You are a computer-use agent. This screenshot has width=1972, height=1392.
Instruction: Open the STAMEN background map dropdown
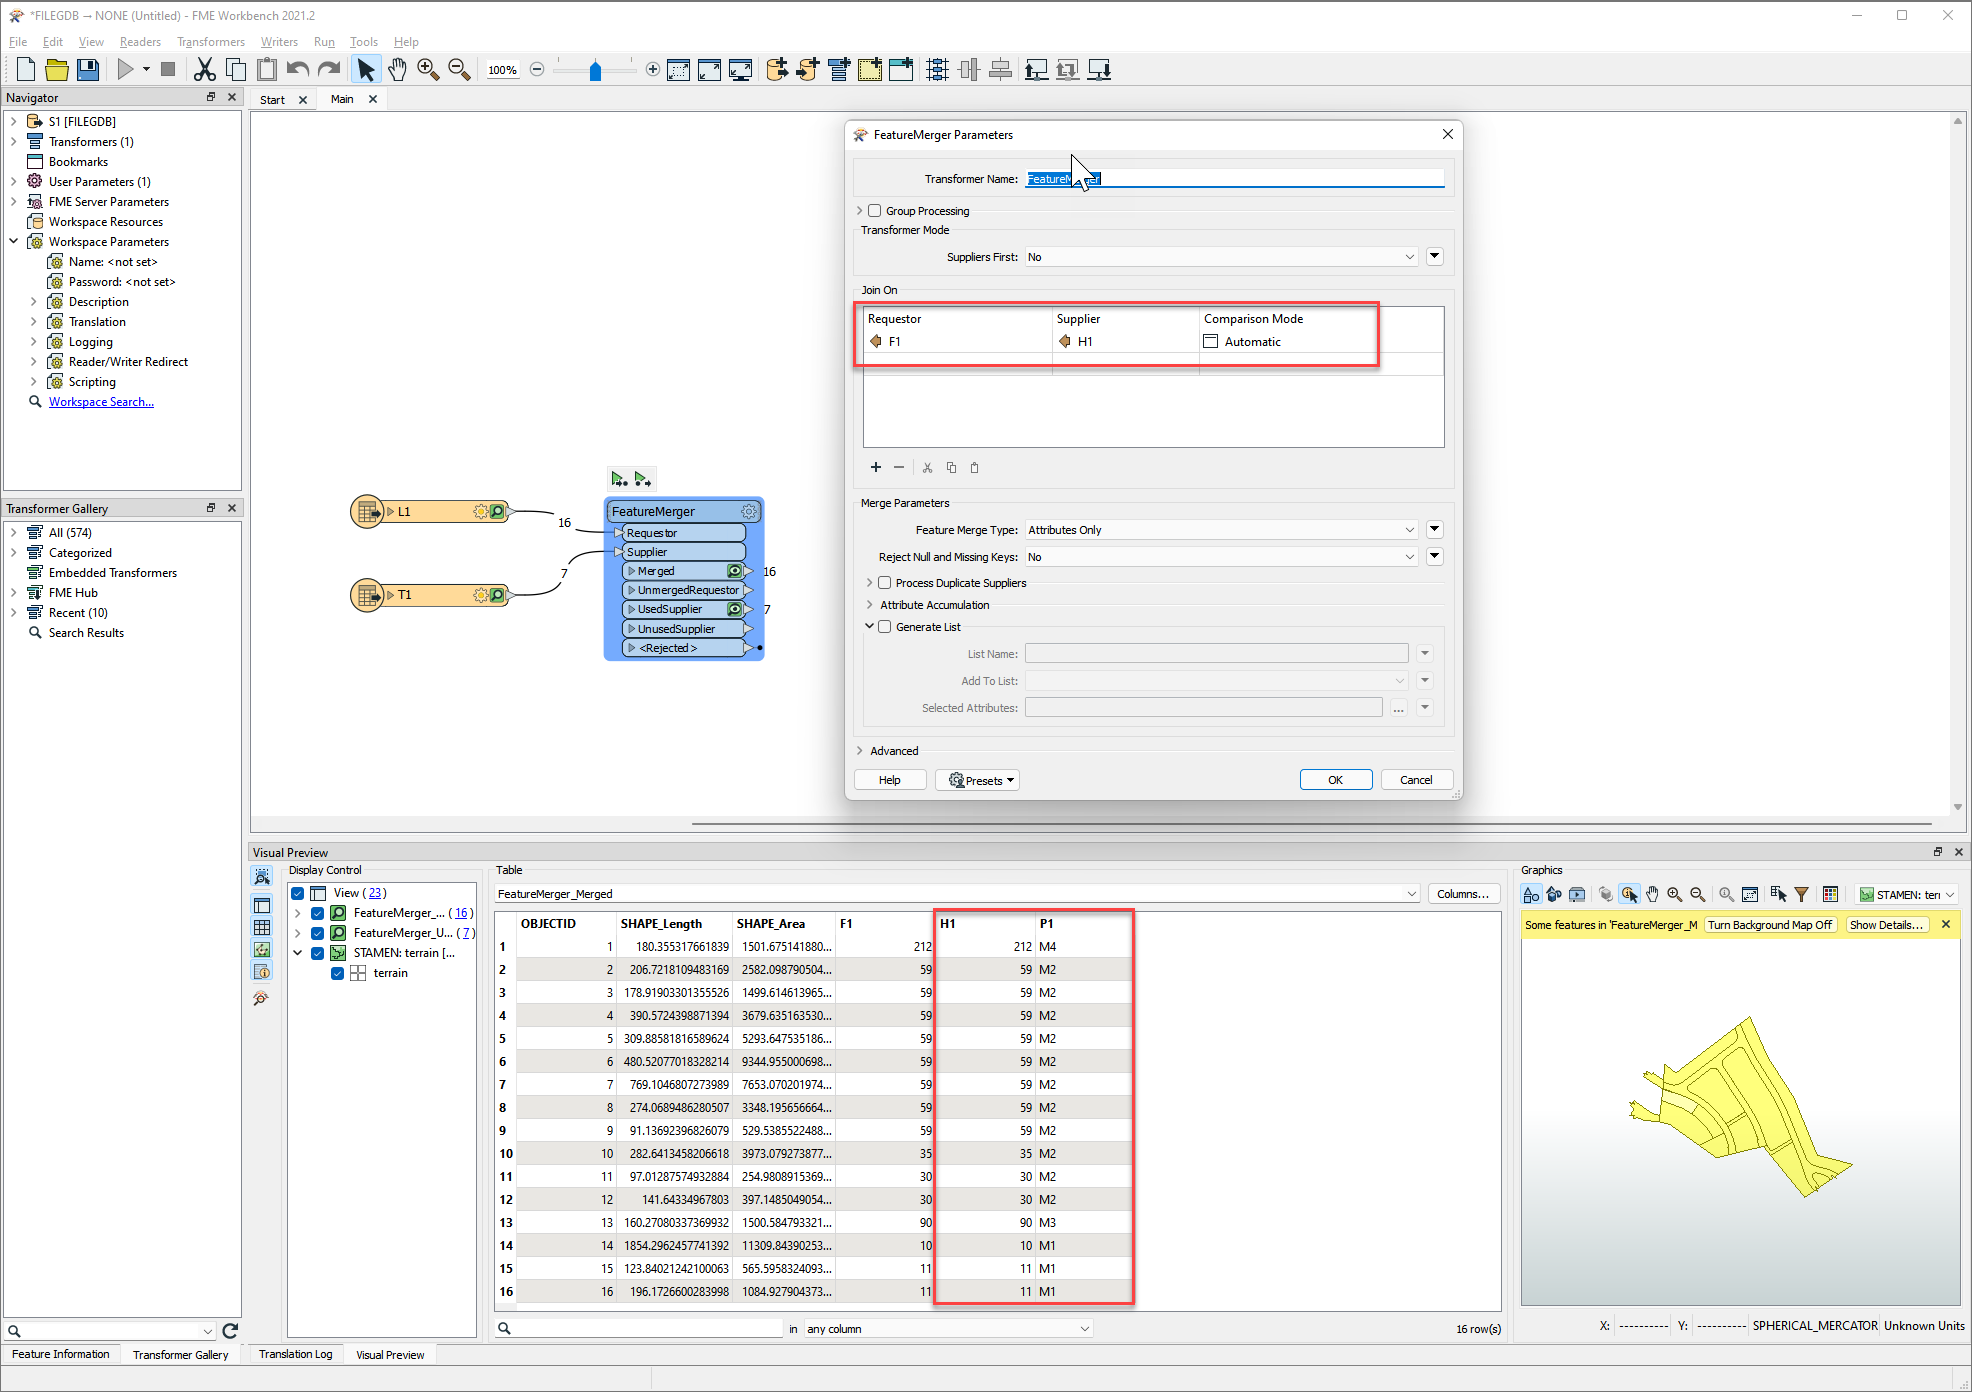(x=1907, y=894)
